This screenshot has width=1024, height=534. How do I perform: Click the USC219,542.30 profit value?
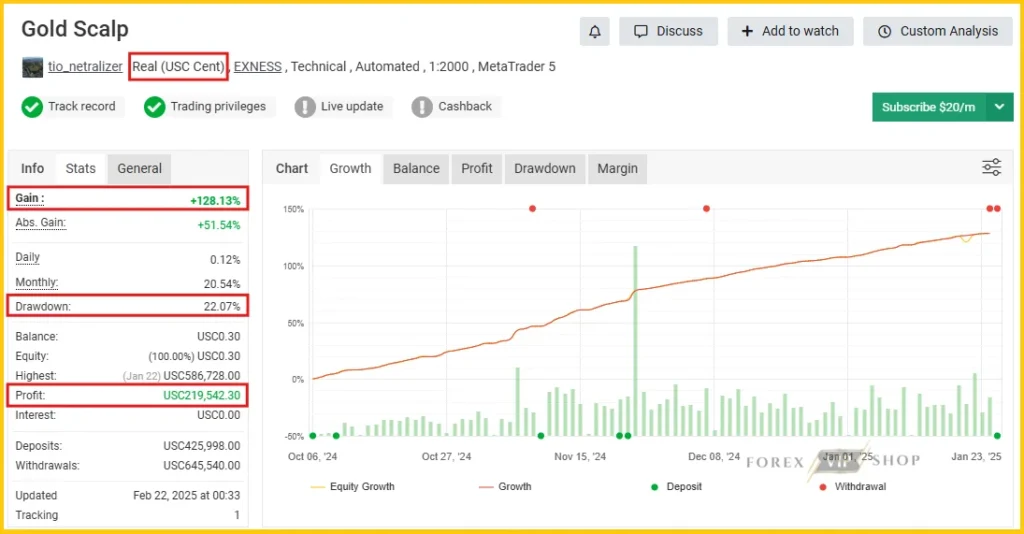tap(202, 396)
